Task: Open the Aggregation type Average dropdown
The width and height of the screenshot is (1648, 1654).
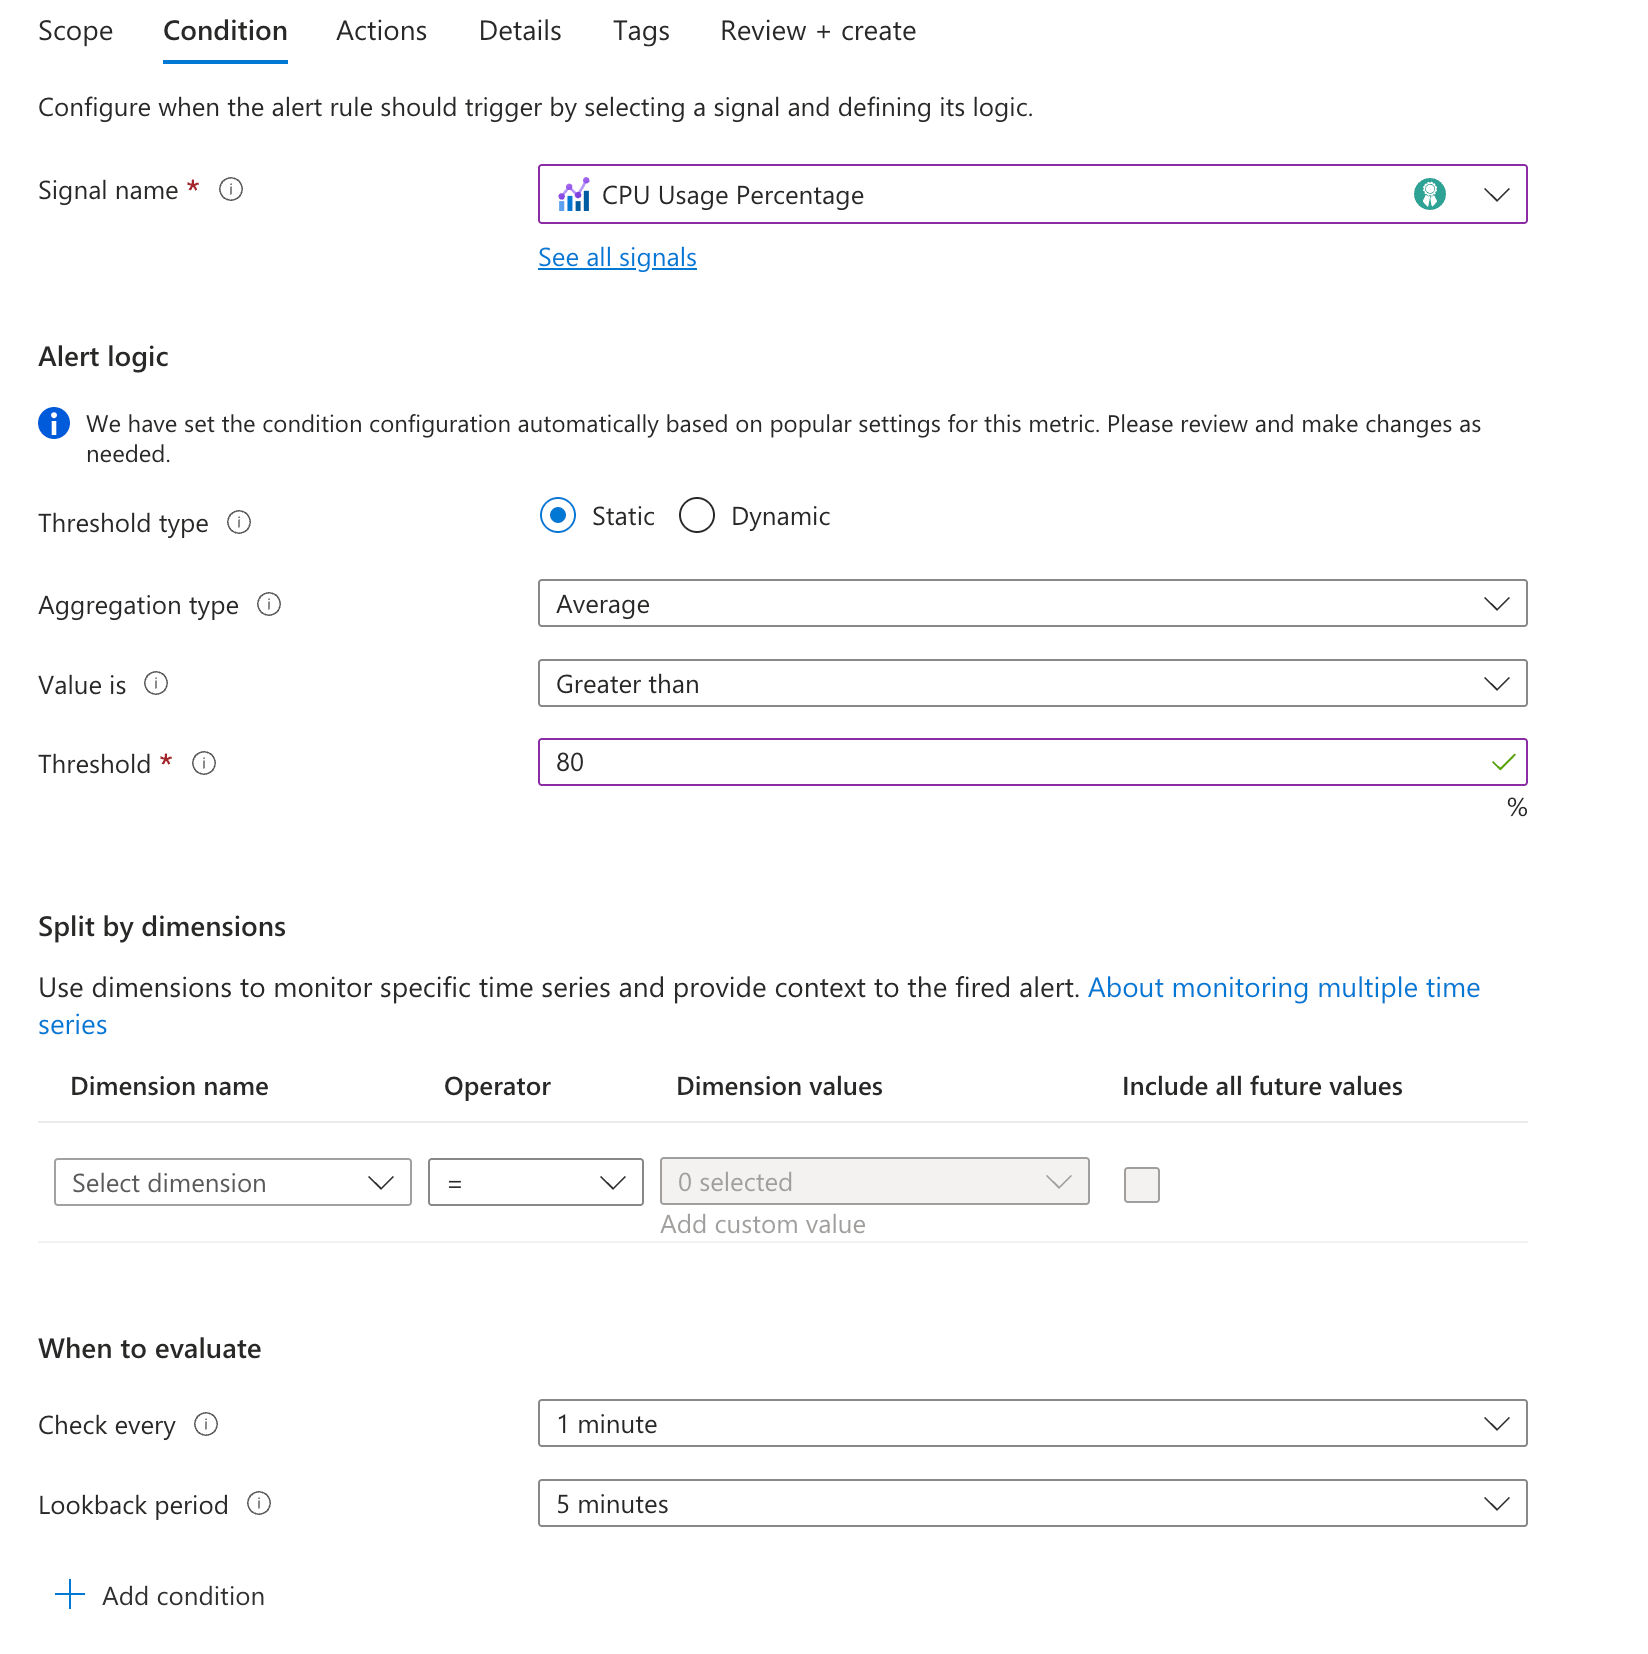Action: [1031, 603]
